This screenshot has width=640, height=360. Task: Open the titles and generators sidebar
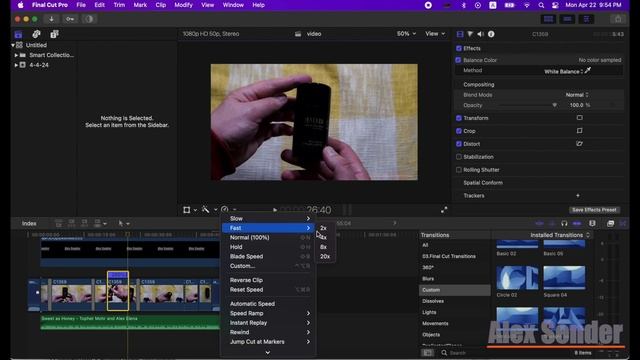click(x=54, y=34)
